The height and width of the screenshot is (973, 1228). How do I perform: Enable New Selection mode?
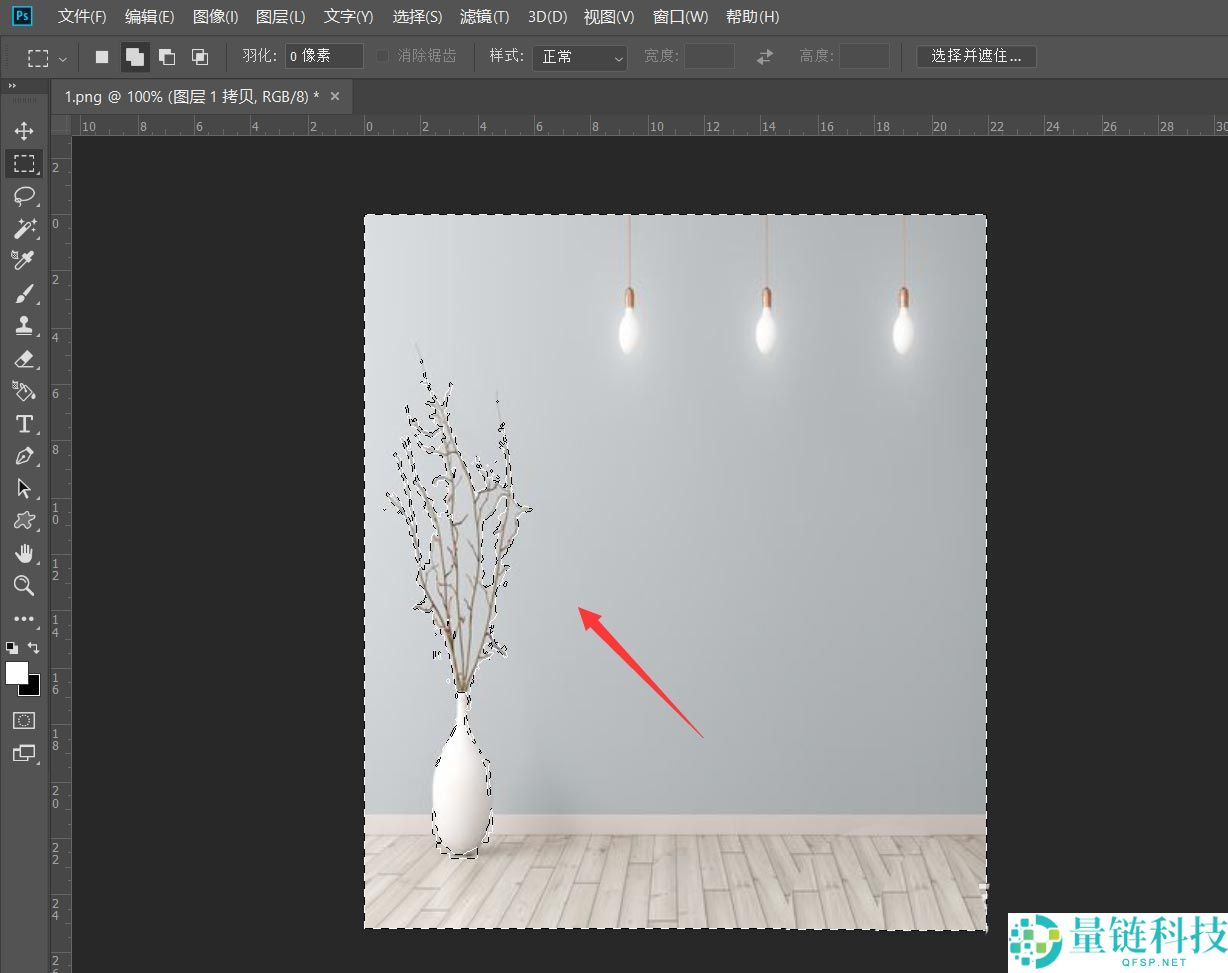coord(102,57)
